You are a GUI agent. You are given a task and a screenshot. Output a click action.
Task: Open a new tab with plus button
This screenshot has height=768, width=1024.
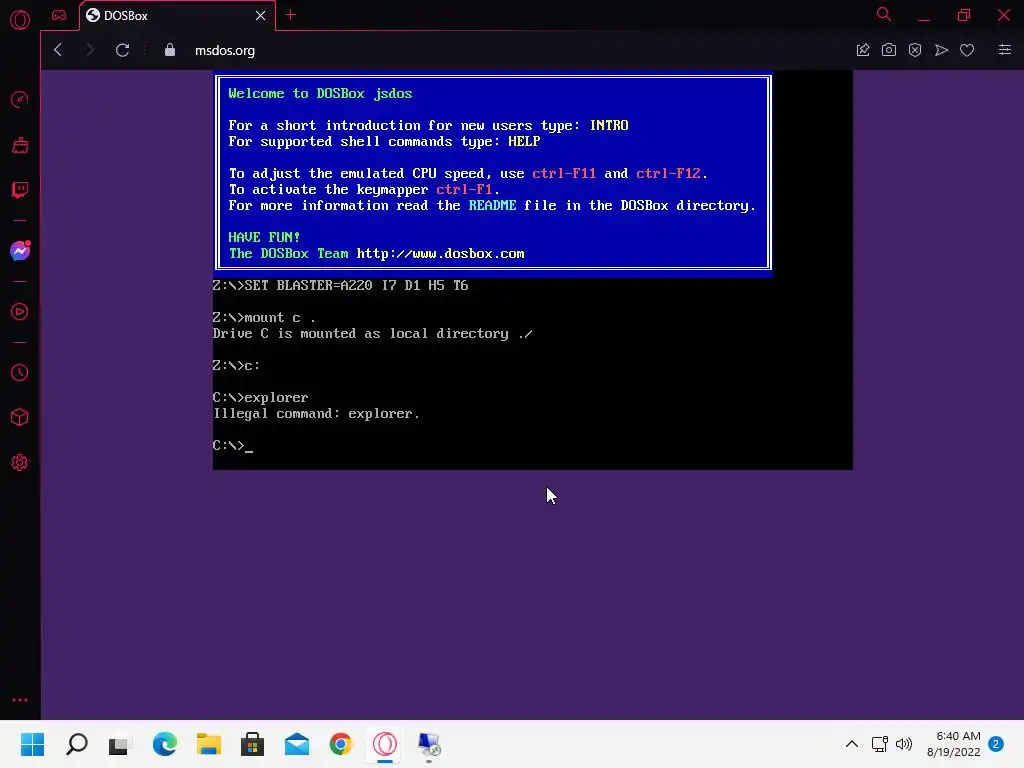click(x=291, y=14)
